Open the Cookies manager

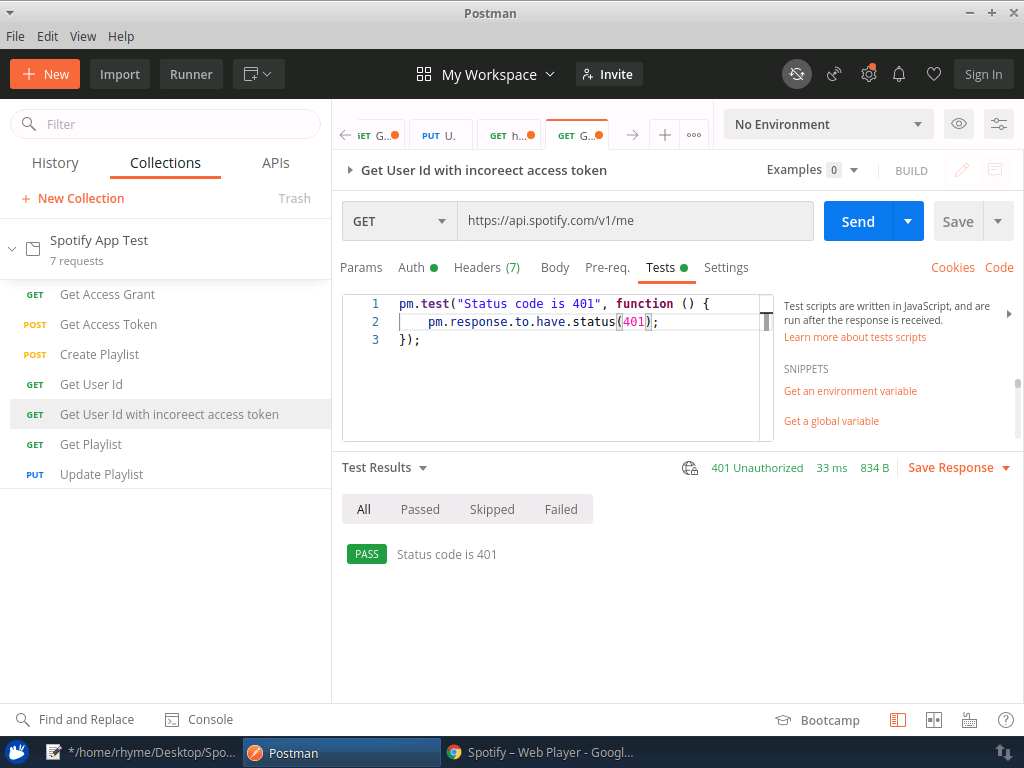[952, 267]
